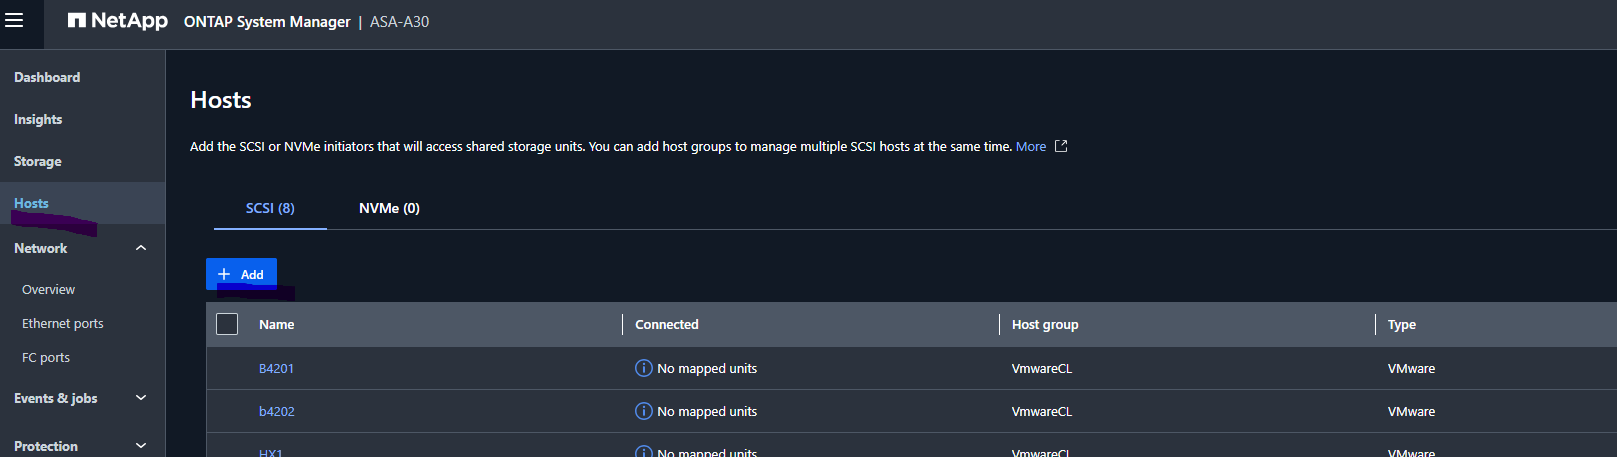This screenshot has height=457, width=1617.
Task: Click the NetApp logo
Action: (x=117, y=21)
